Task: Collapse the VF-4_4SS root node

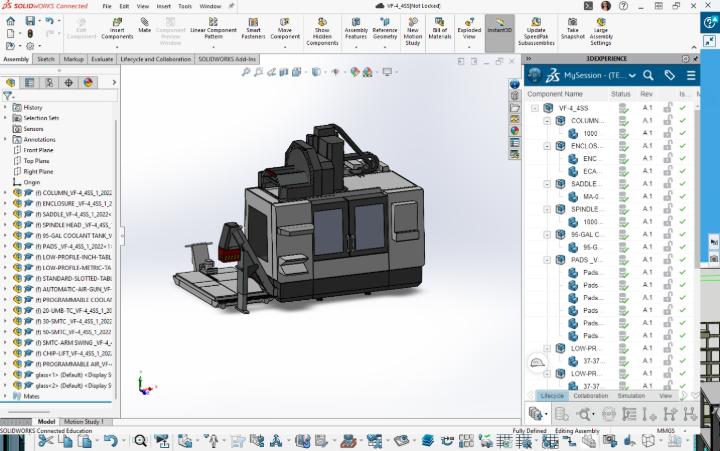Action: (535, 107)
